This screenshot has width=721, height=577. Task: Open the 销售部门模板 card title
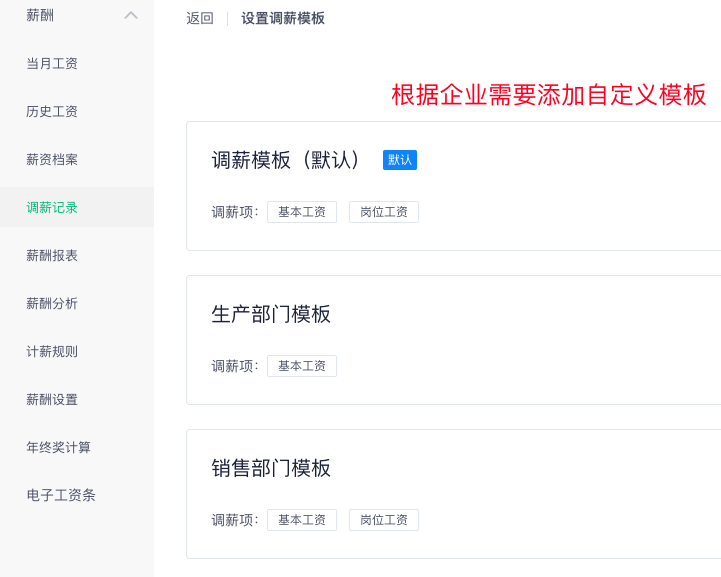click(x=271, y=468)
